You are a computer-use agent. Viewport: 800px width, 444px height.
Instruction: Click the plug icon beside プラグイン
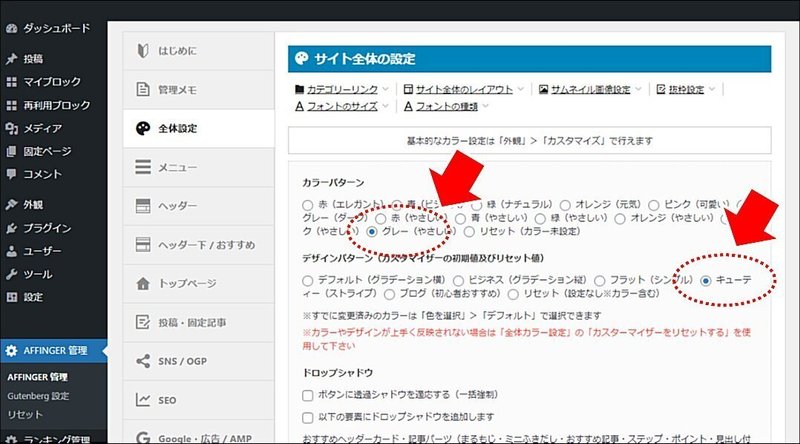[x=12, y=228]
